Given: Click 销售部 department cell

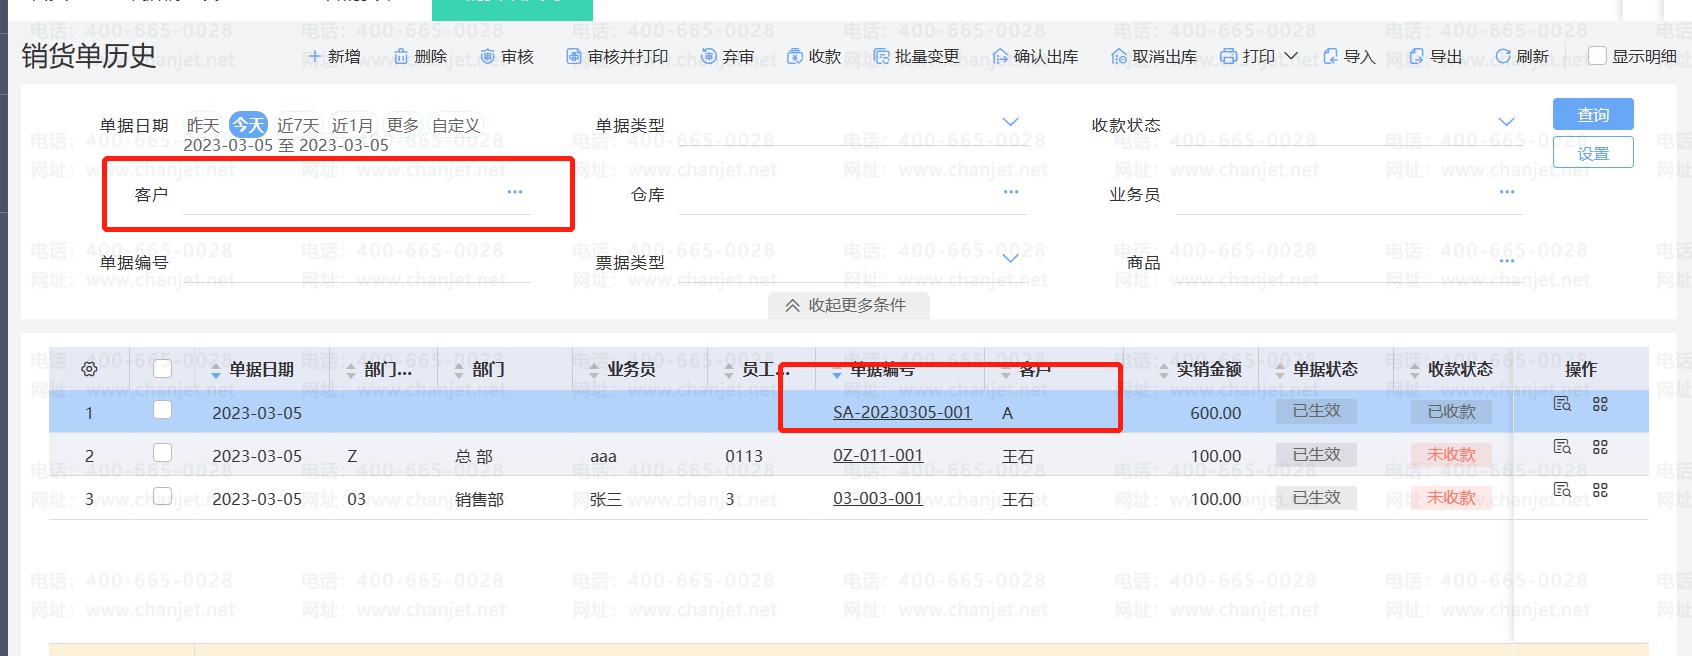Looking at the screenshot, I should [479, 499].
